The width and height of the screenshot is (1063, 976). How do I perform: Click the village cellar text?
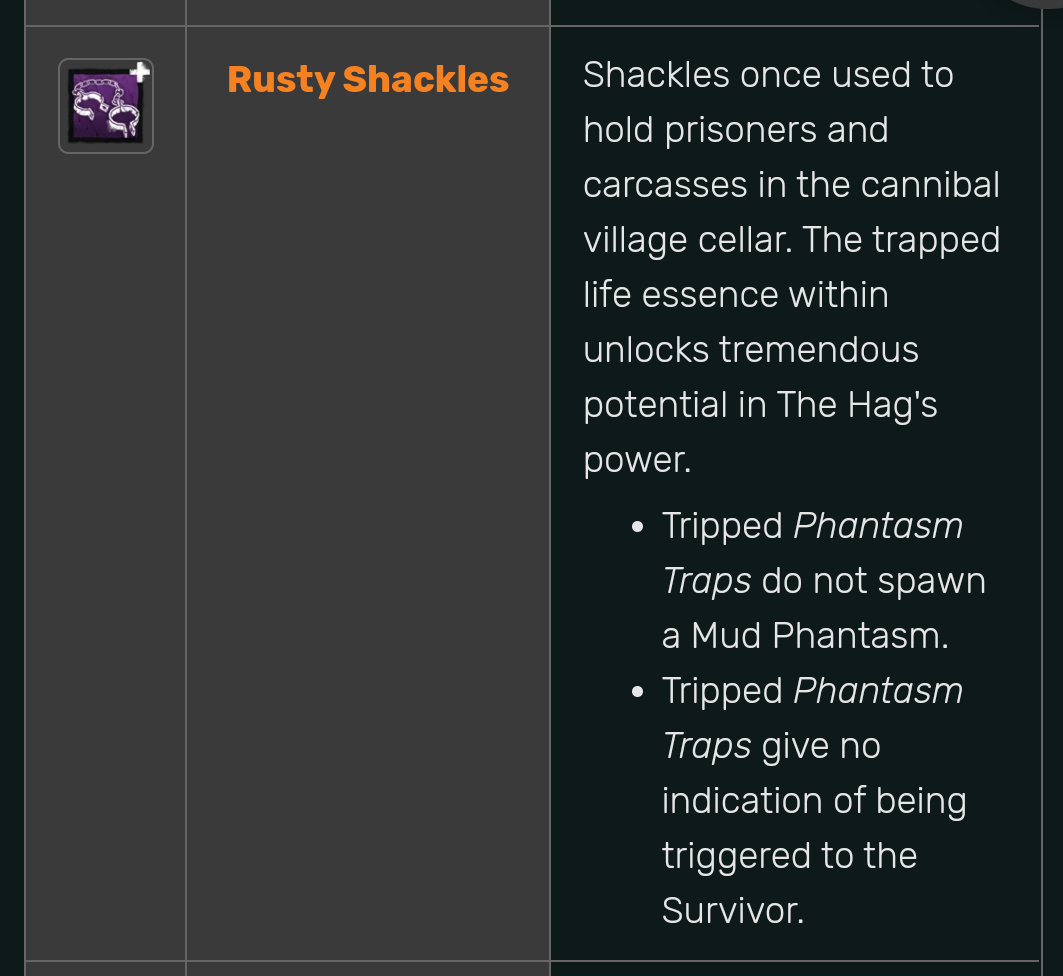click(x=687, y=240)
